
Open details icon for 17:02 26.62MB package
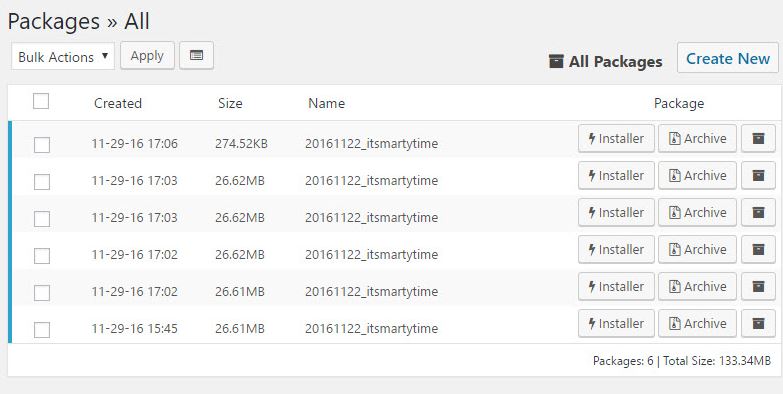pos(758,249)
